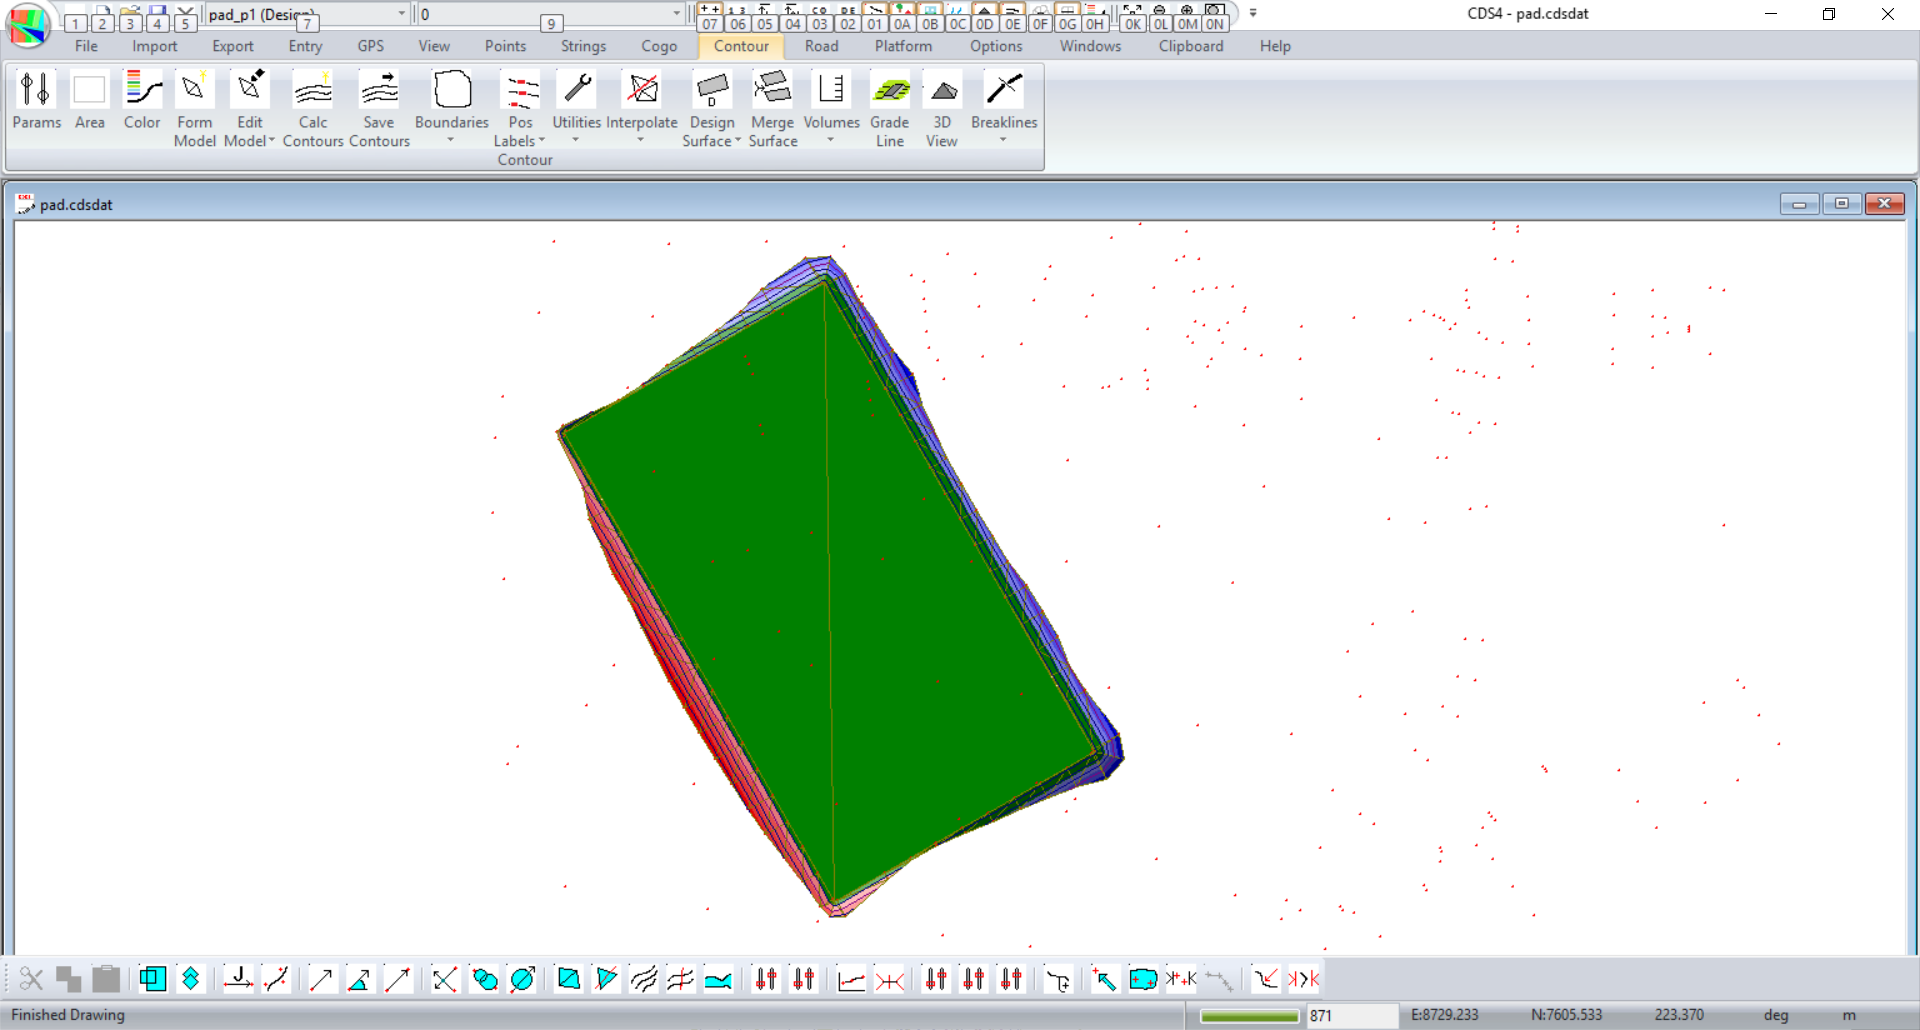
Task: Expand the Breaklines dropdown menu
Action: (x=1003, y=140)
